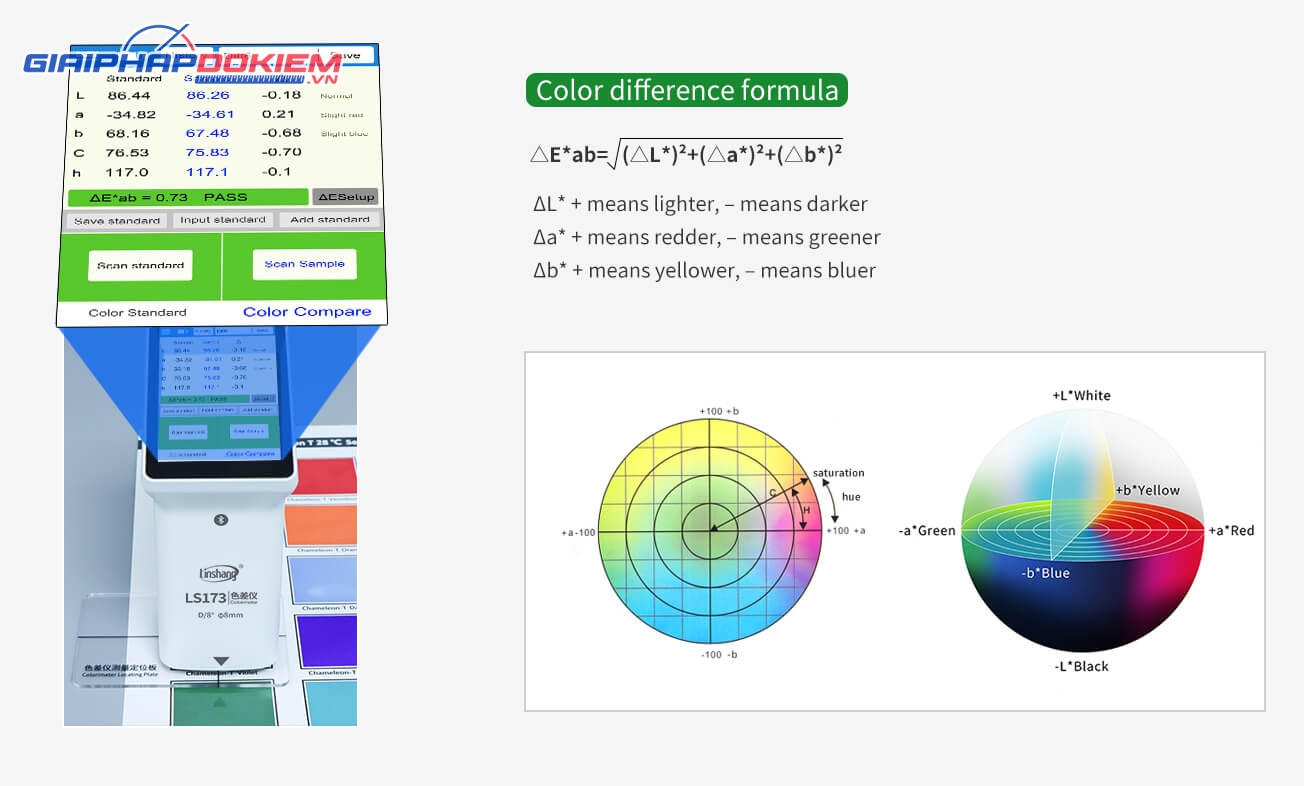Image resolution: width=1304 pixels, height=786 pixels.
Task: Tap the Scan standard button
Action: coord(140,265)
